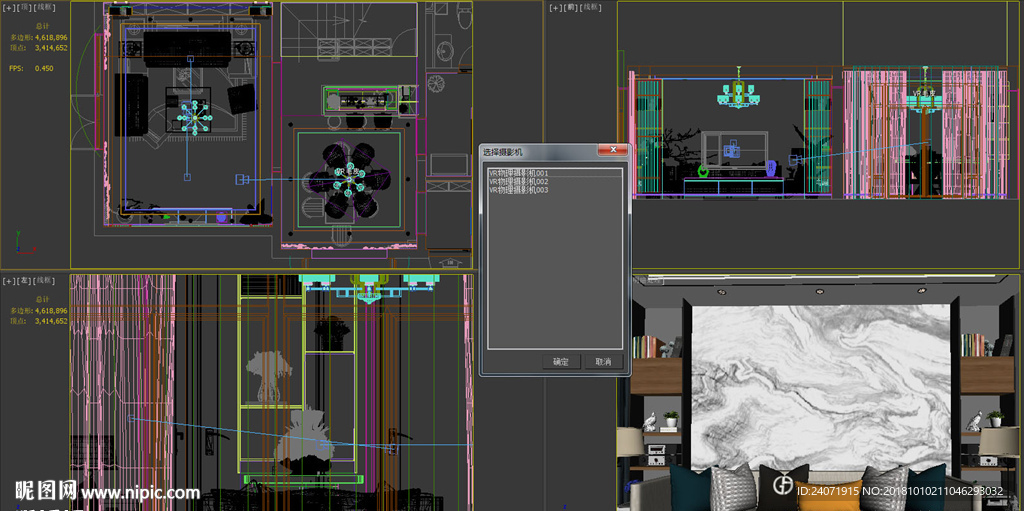Cancel the dialog with 取消 button
Screen dimensions: 1024x511
pyautogui.click(x=604, y=361)
